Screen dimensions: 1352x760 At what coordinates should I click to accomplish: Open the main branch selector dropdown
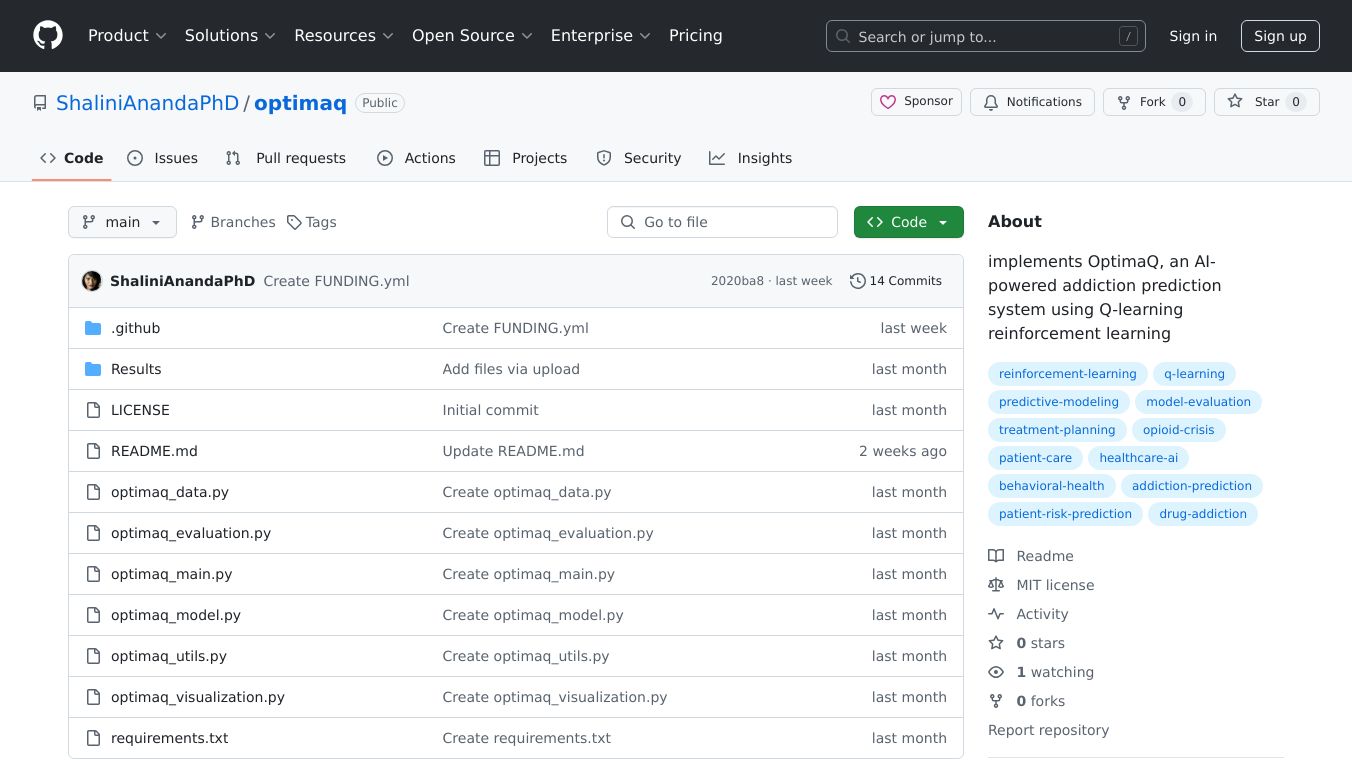click(122, 222)
